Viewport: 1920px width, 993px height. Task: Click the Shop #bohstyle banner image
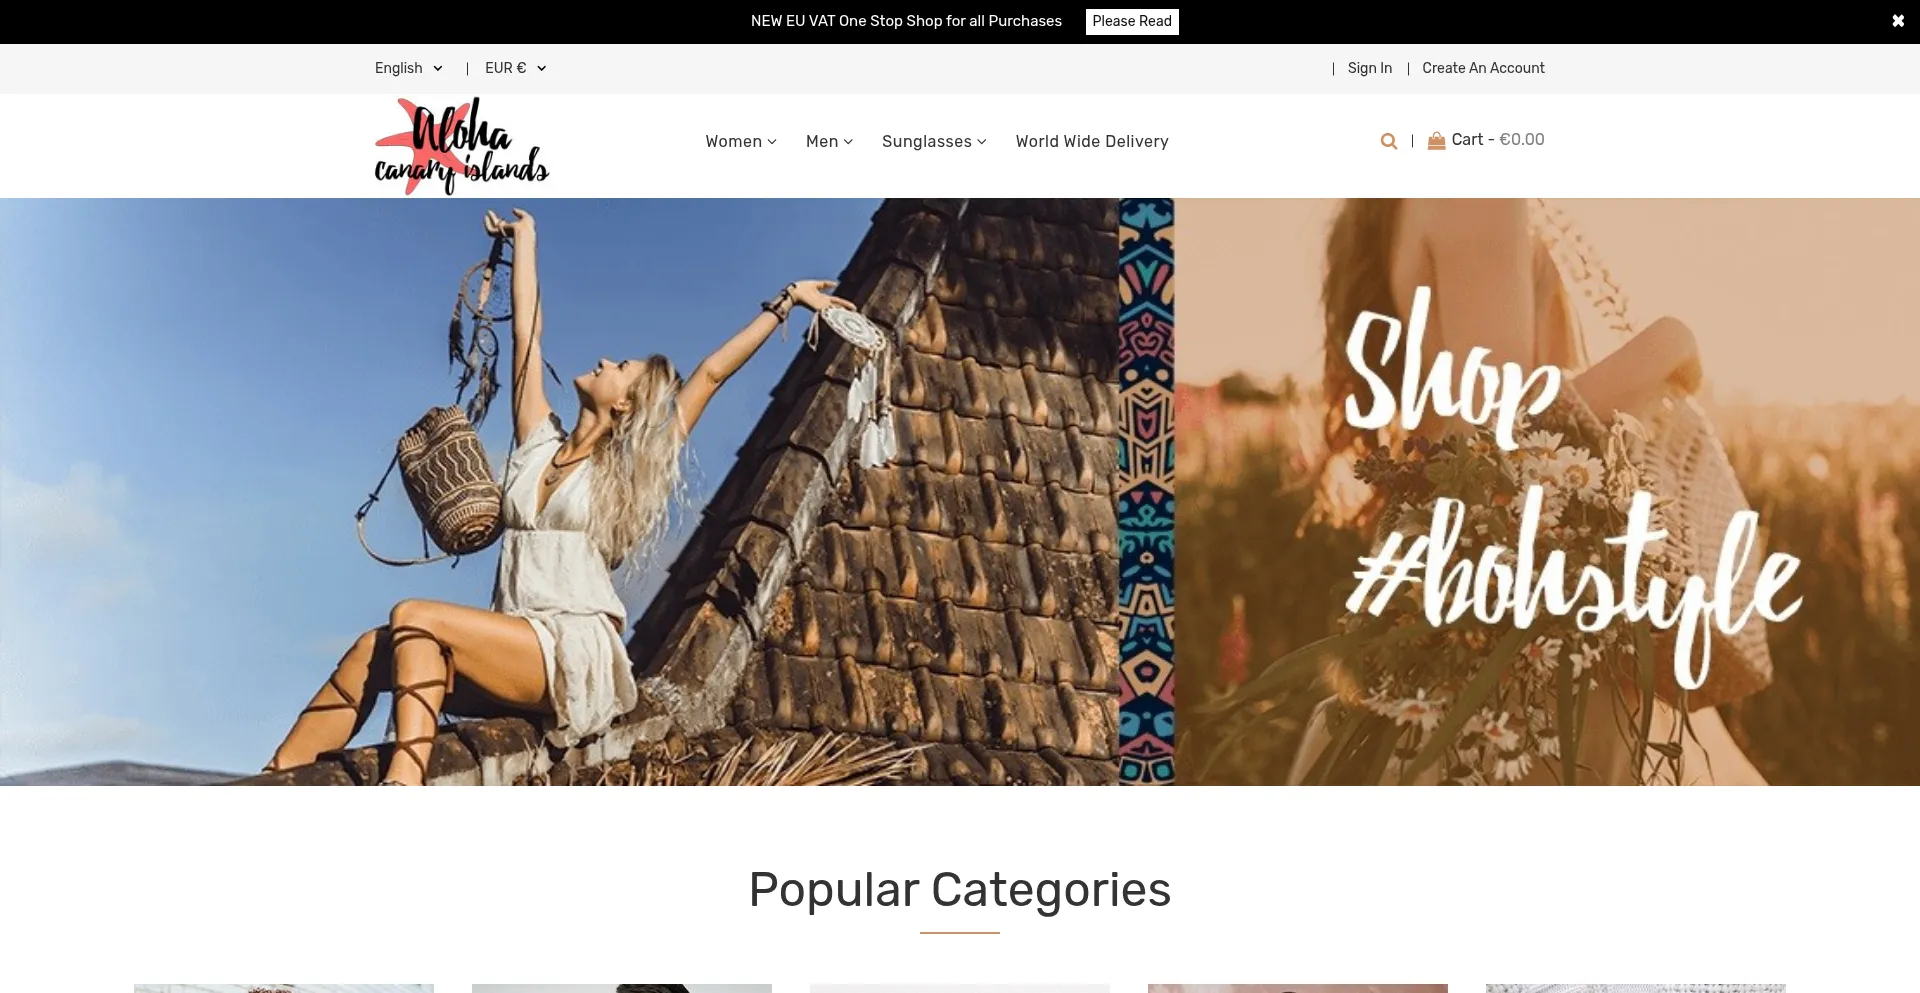[x=1547, y=491]
